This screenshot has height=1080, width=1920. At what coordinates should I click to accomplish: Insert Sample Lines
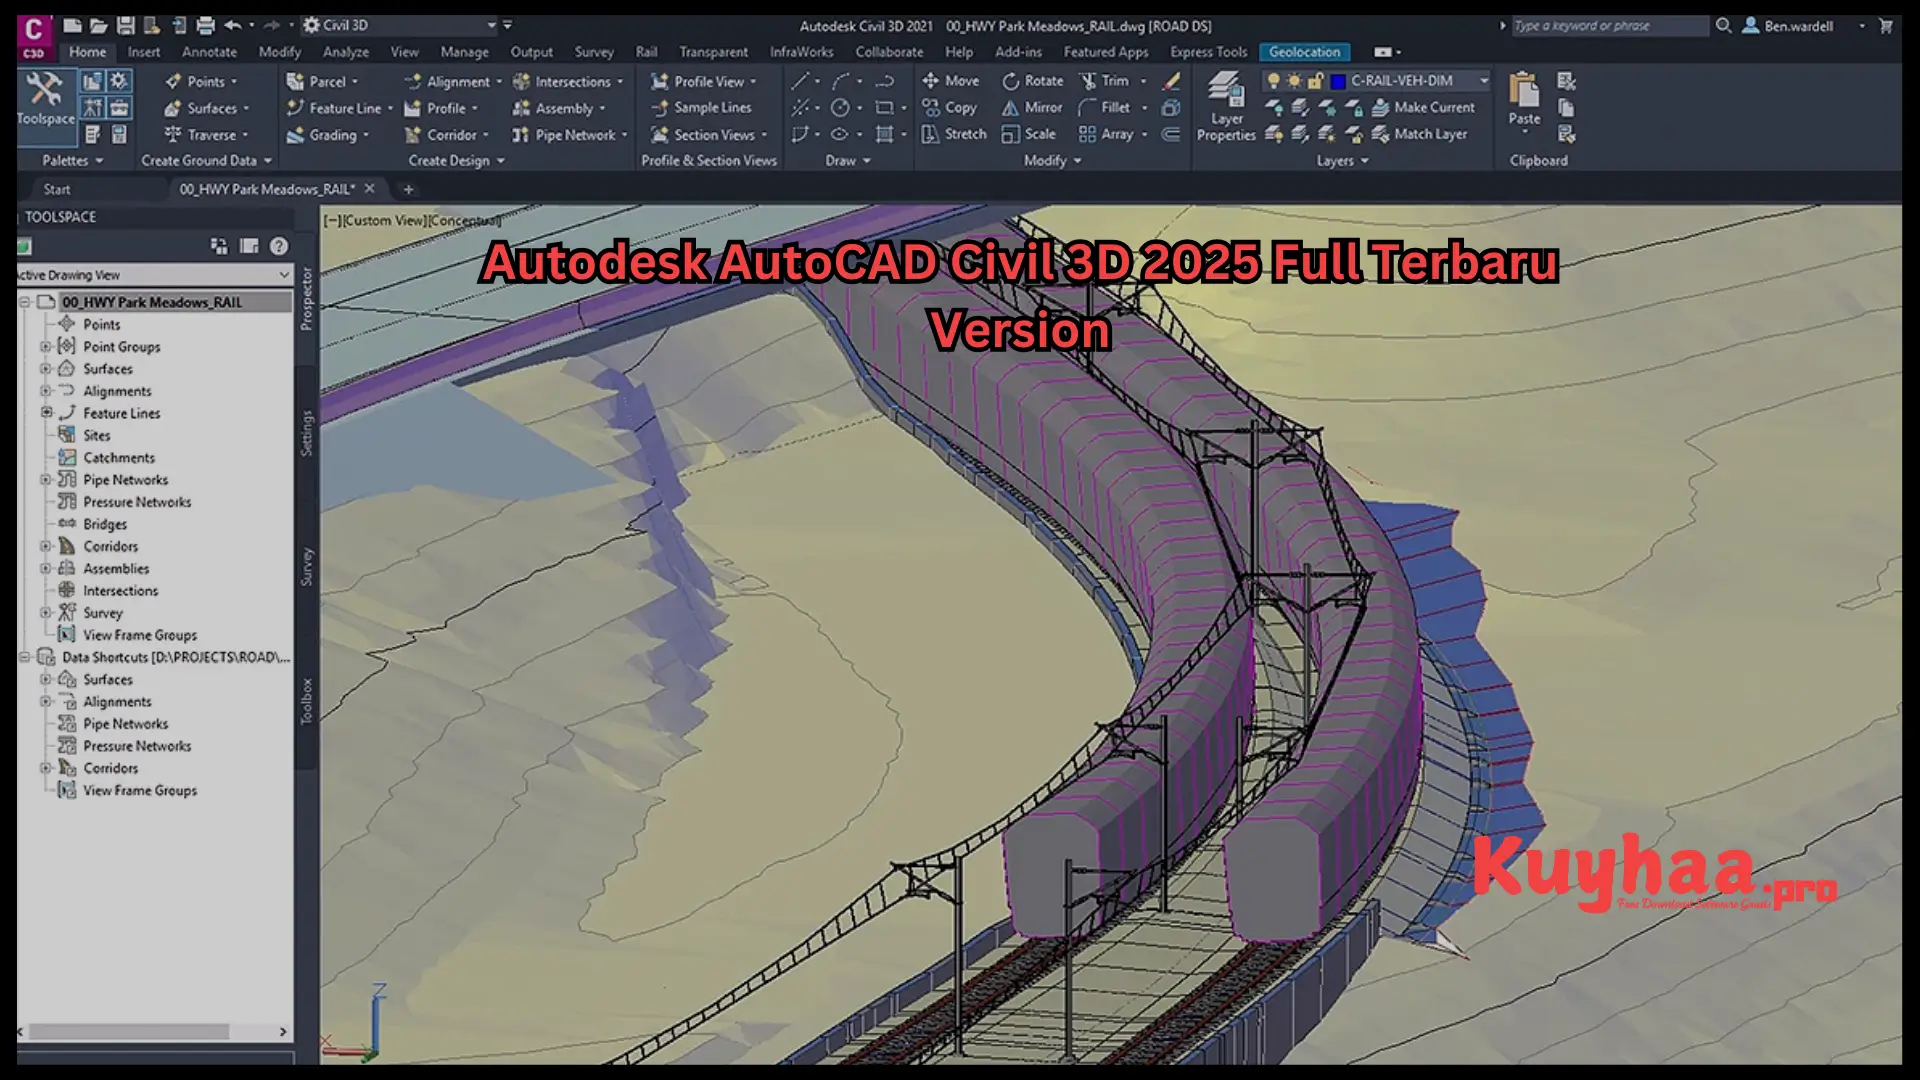click(707, 108)
